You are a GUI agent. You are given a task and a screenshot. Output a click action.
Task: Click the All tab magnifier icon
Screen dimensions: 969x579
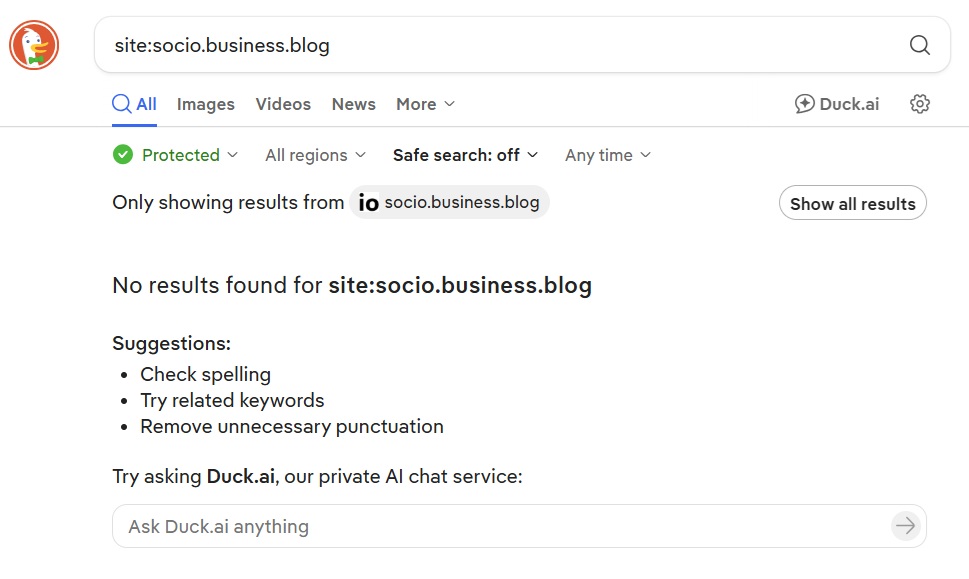point(121,104)
